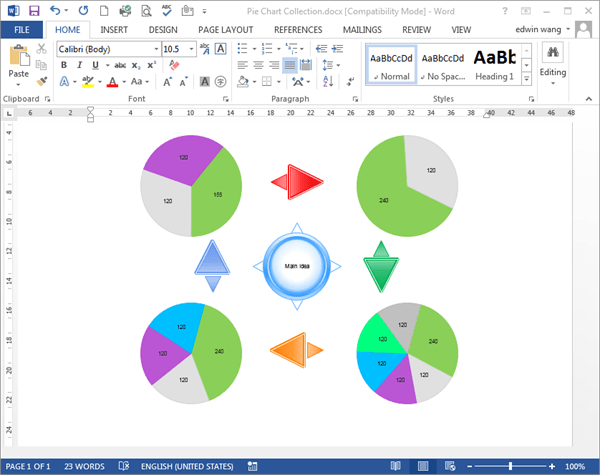This screenshot has height=475, width=600.
Task: Toggle bold formatting
Action: coord(64,65)
